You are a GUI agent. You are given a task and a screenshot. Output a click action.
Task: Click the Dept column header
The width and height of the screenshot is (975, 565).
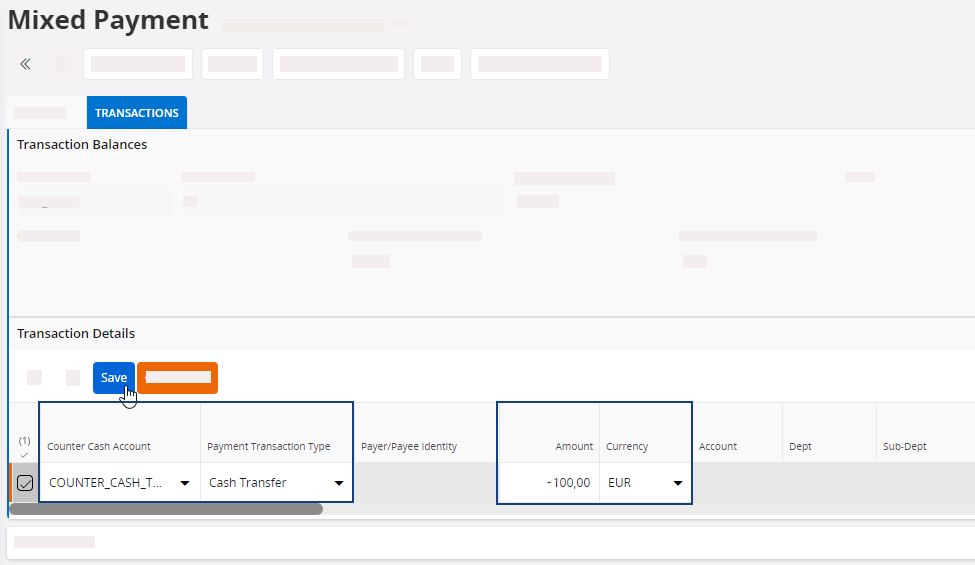(800, 446)
